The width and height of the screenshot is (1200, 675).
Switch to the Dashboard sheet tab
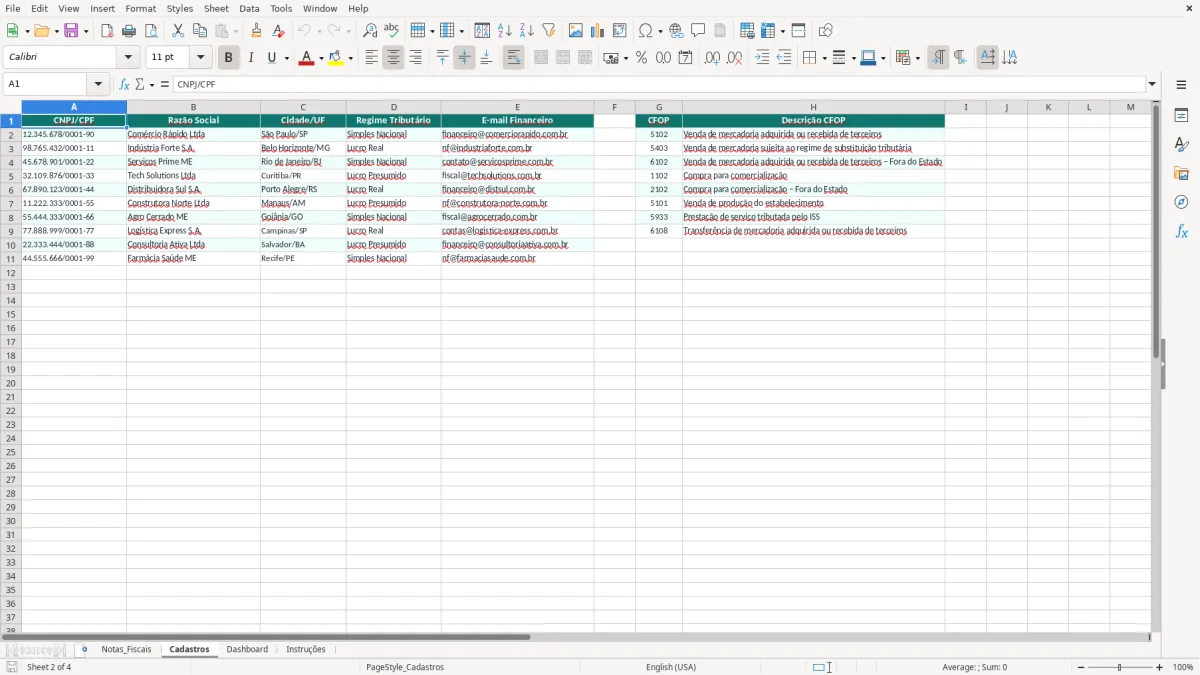(247, 648)
